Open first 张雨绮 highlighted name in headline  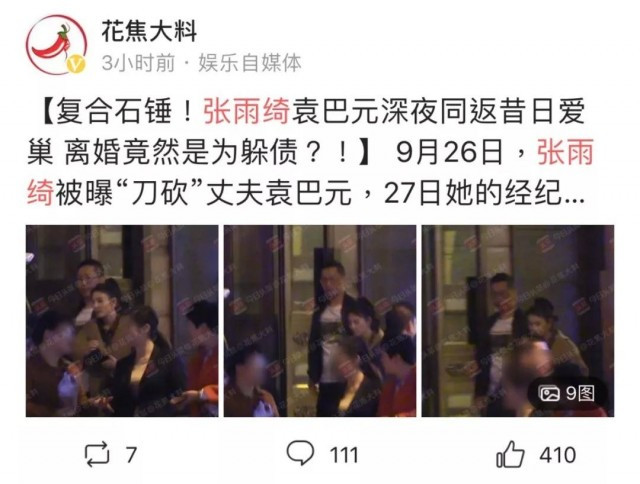[x=247, y=111]
